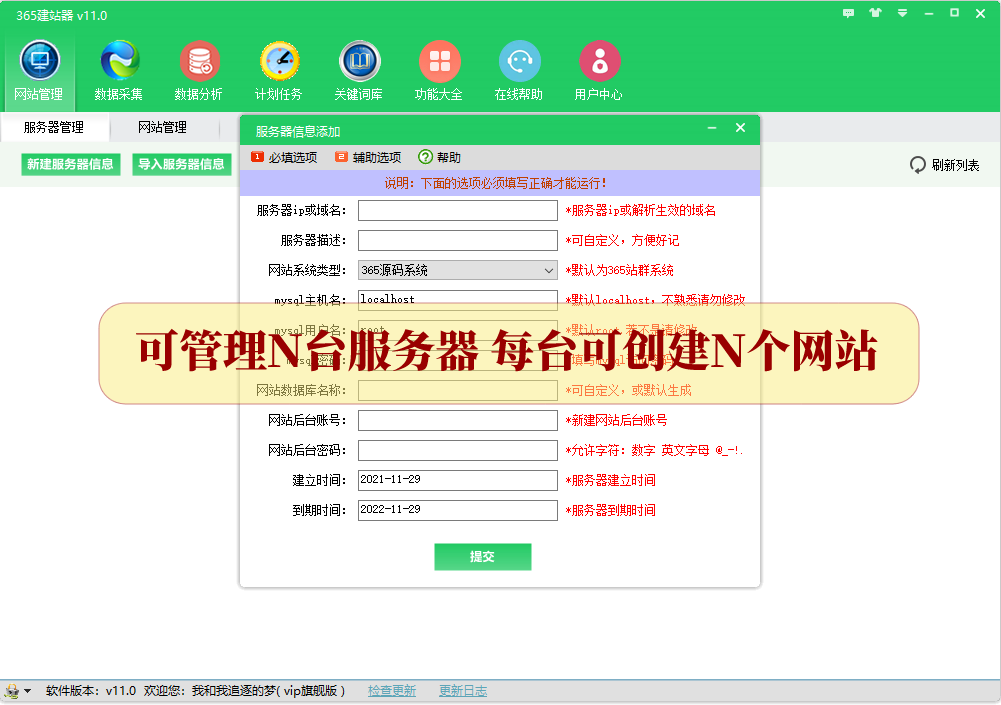Focus the mysql主机名 localhost field
Screen dimensions: 1001x705
coord(458,299)
